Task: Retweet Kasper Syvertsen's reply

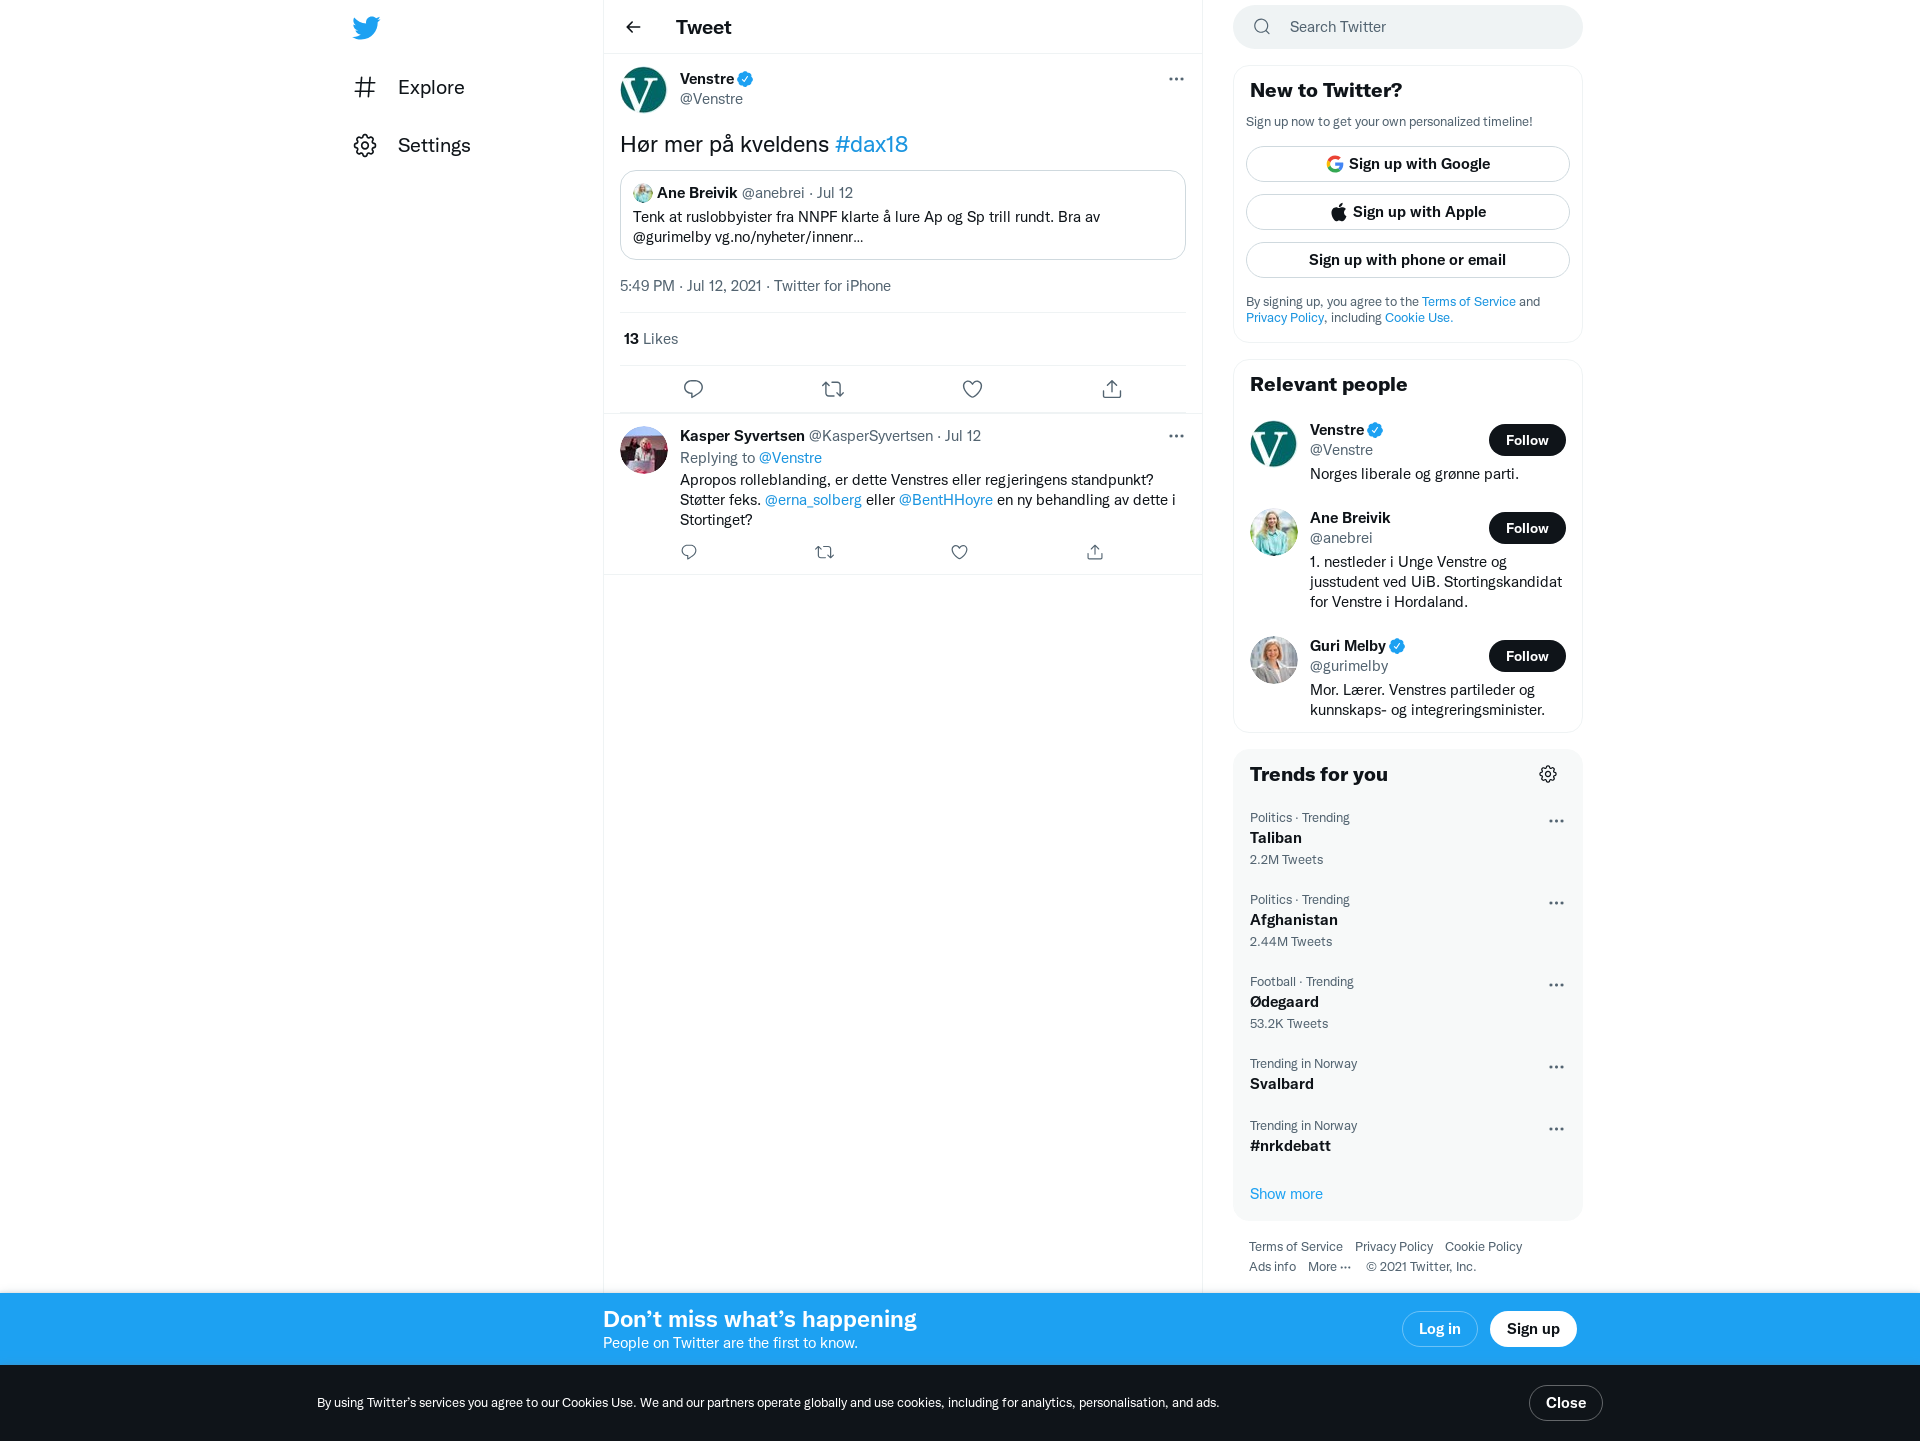Action: point(824,552)
